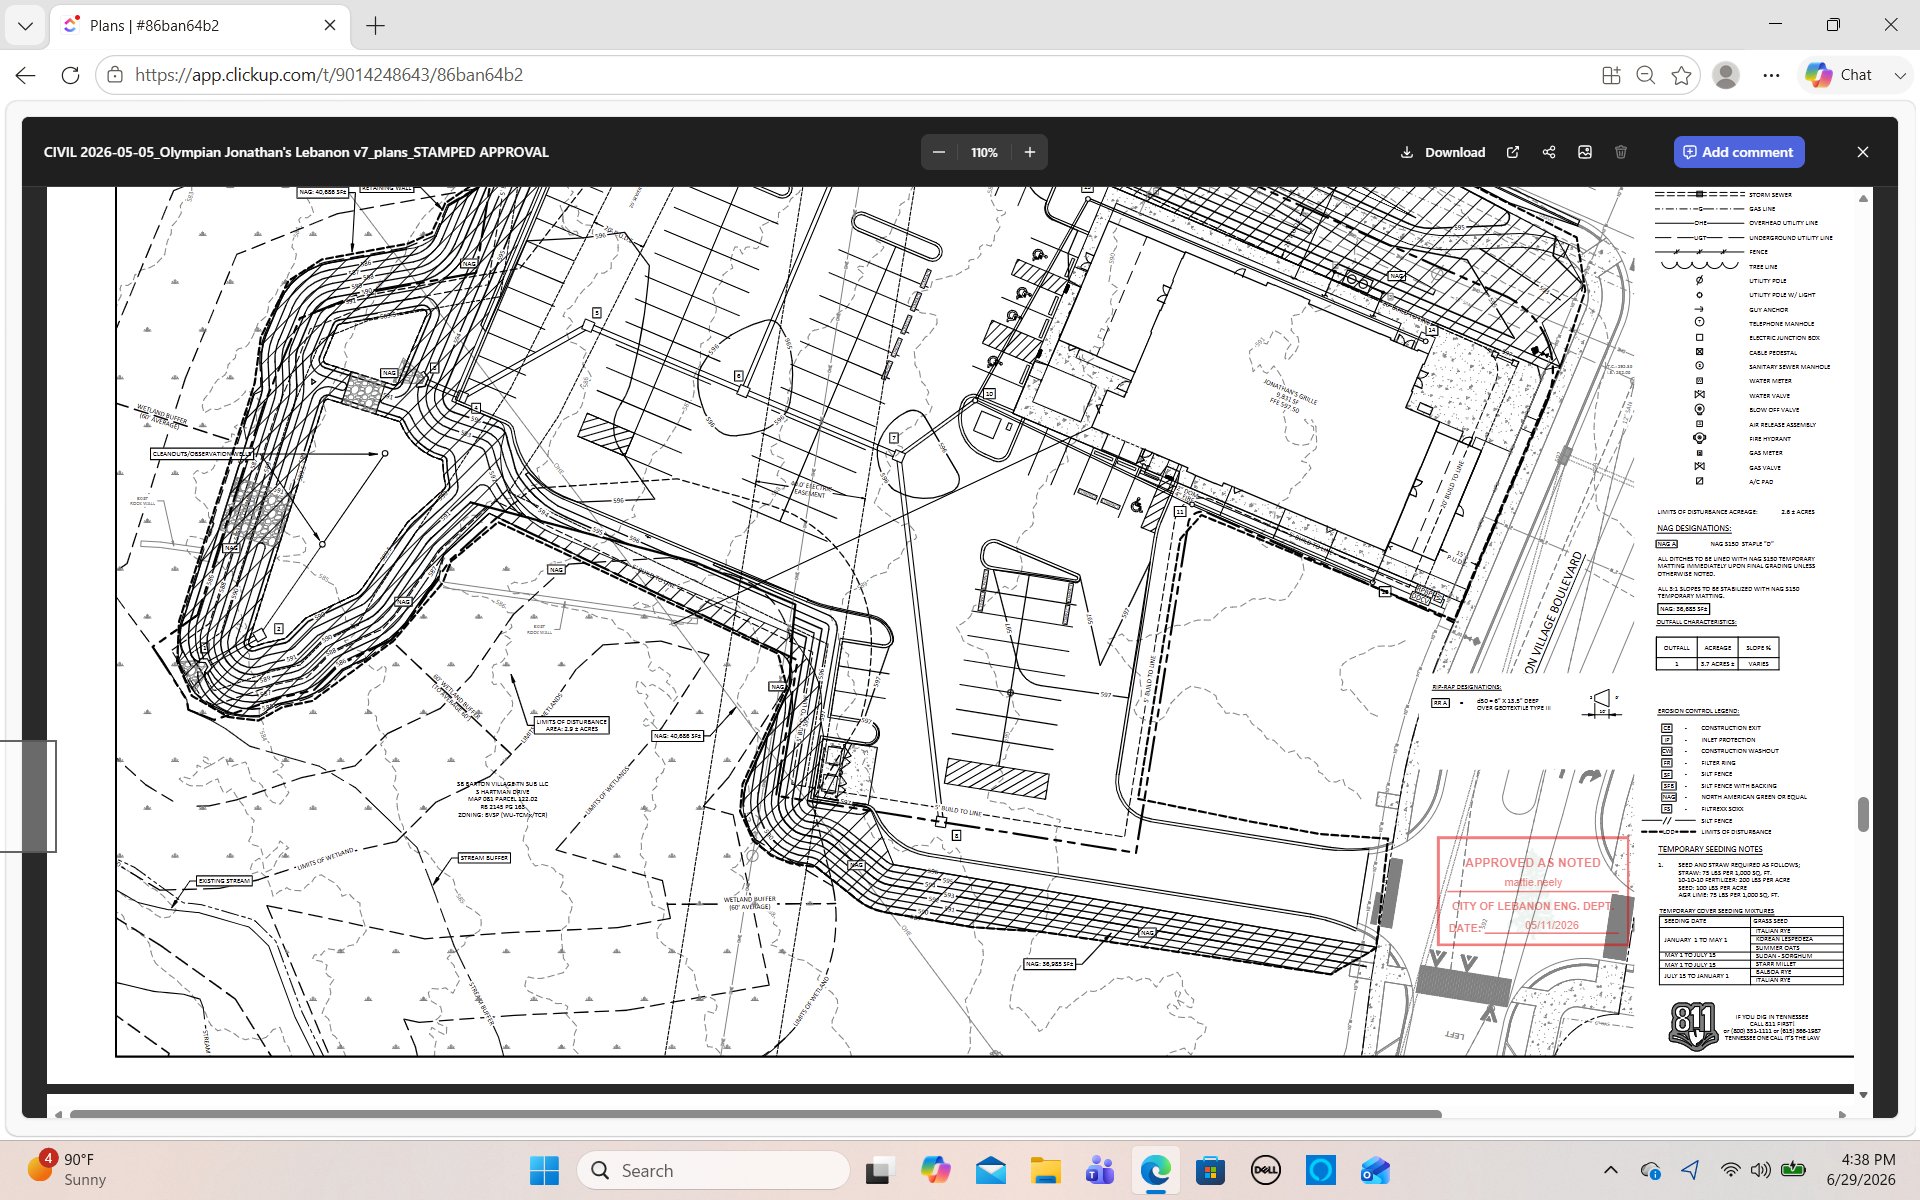Click the browser zoom indicator icon

click(1646, 75)
